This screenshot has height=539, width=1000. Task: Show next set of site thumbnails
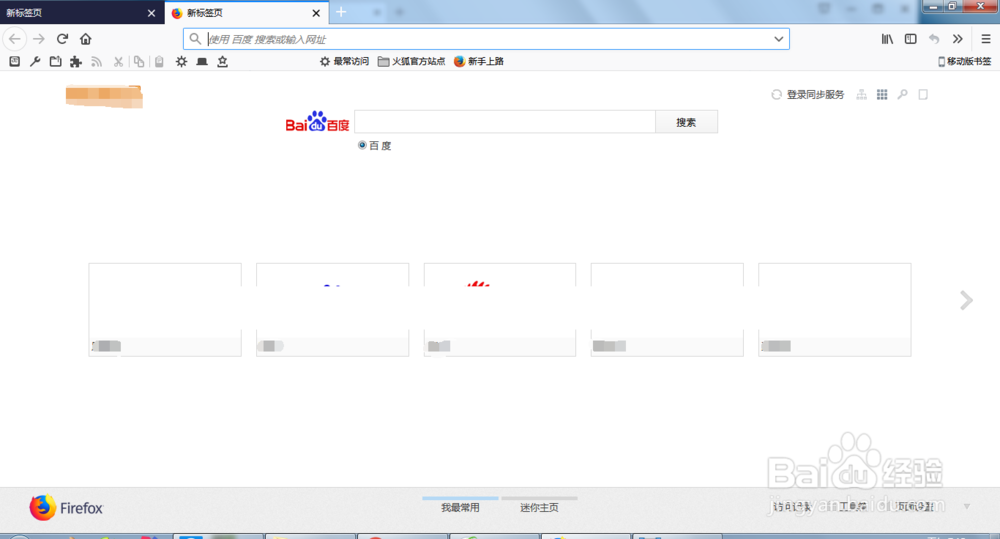(x=966, y=300)
